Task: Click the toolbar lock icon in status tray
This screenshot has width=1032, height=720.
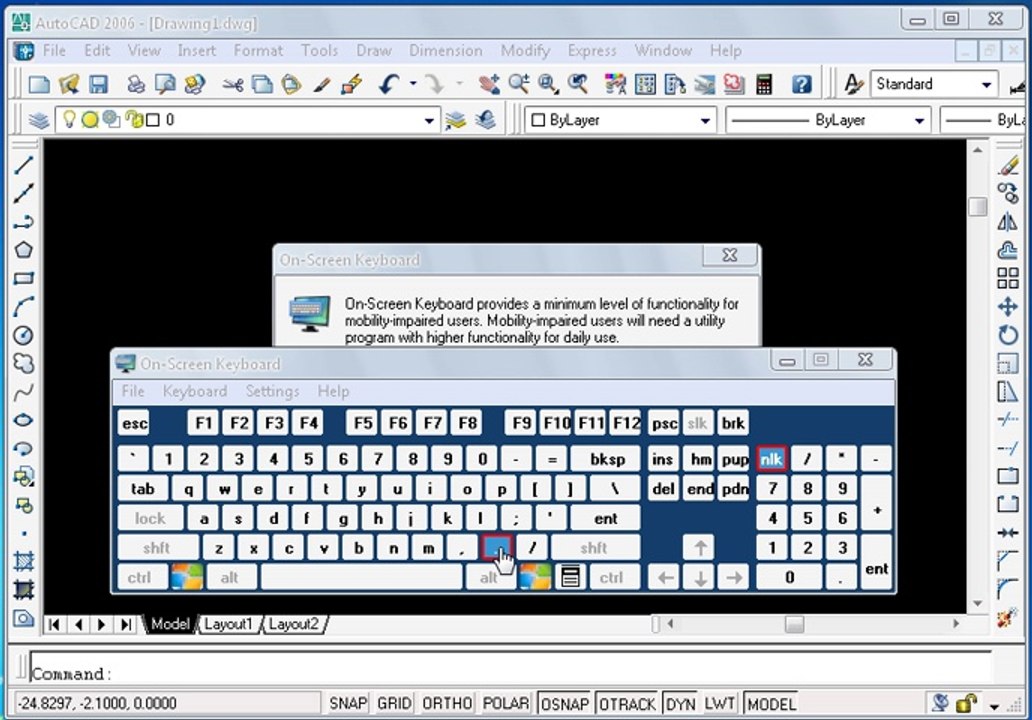Action: (966, 704)
